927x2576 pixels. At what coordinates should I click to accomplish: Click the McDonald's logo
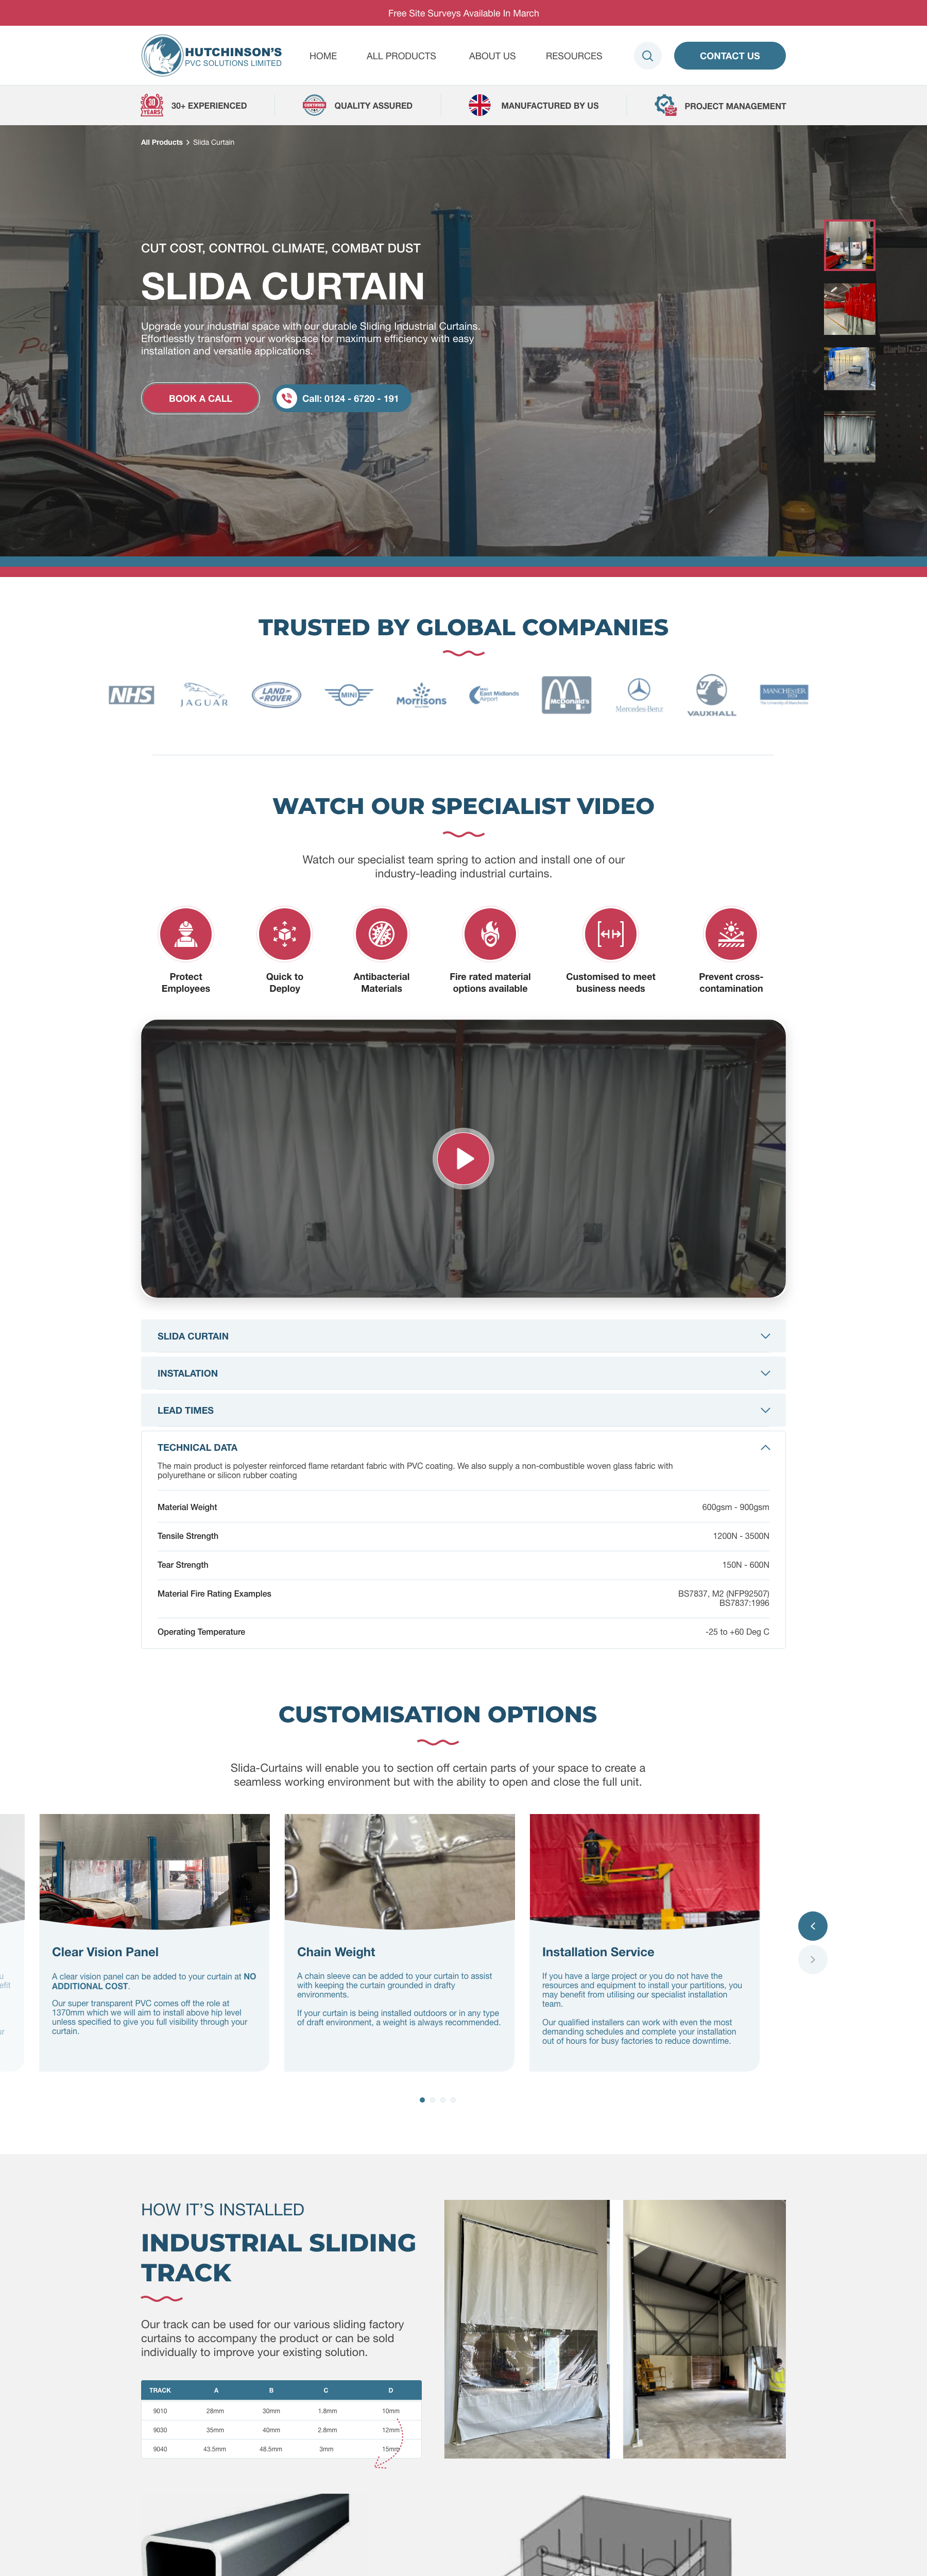tap(566, 695)
